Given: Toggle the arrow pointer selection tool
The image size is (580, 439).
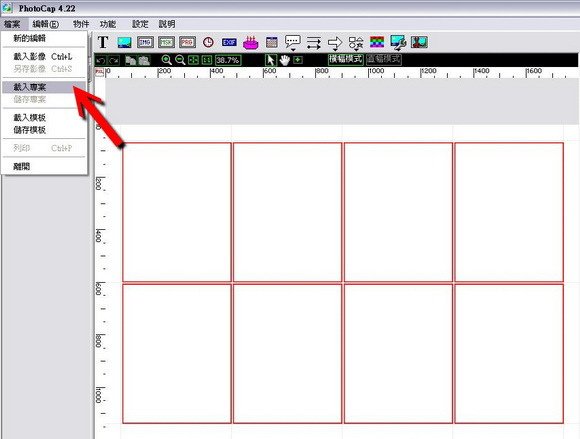Looking at the screenshot, I should [x=271, y=60].
